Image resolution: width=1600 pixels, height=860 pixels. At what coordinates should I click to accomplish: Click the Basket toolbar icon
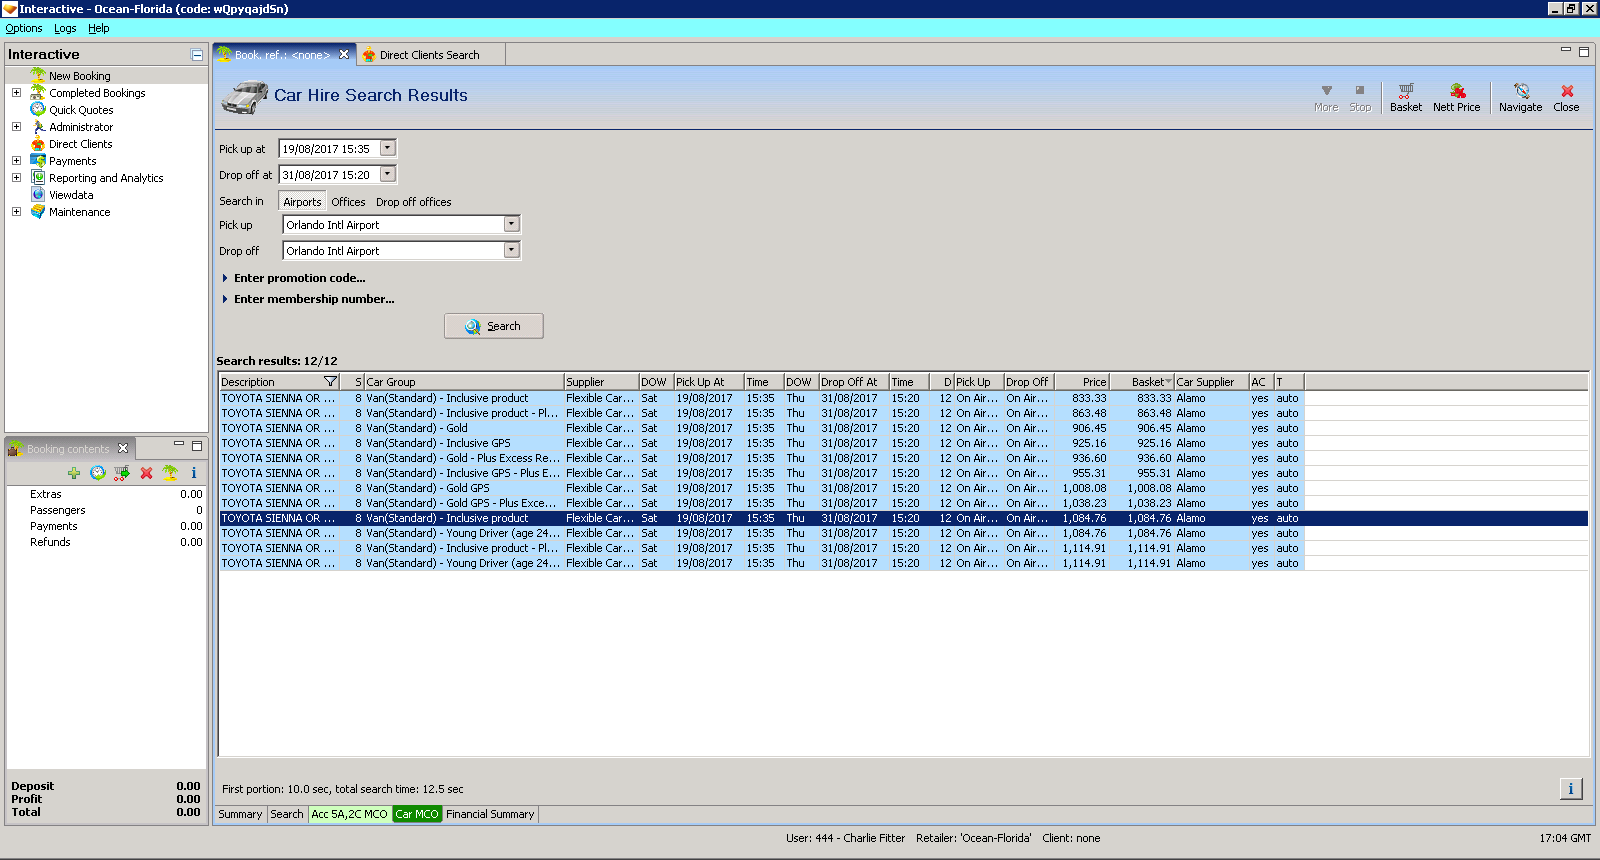click(x=1405, y=97)
